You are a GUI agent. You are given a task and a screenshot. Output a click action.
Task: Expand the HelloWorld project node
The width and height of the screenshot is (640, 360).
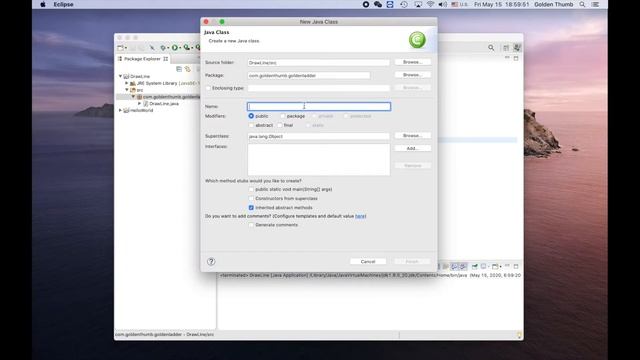point(120,110)
